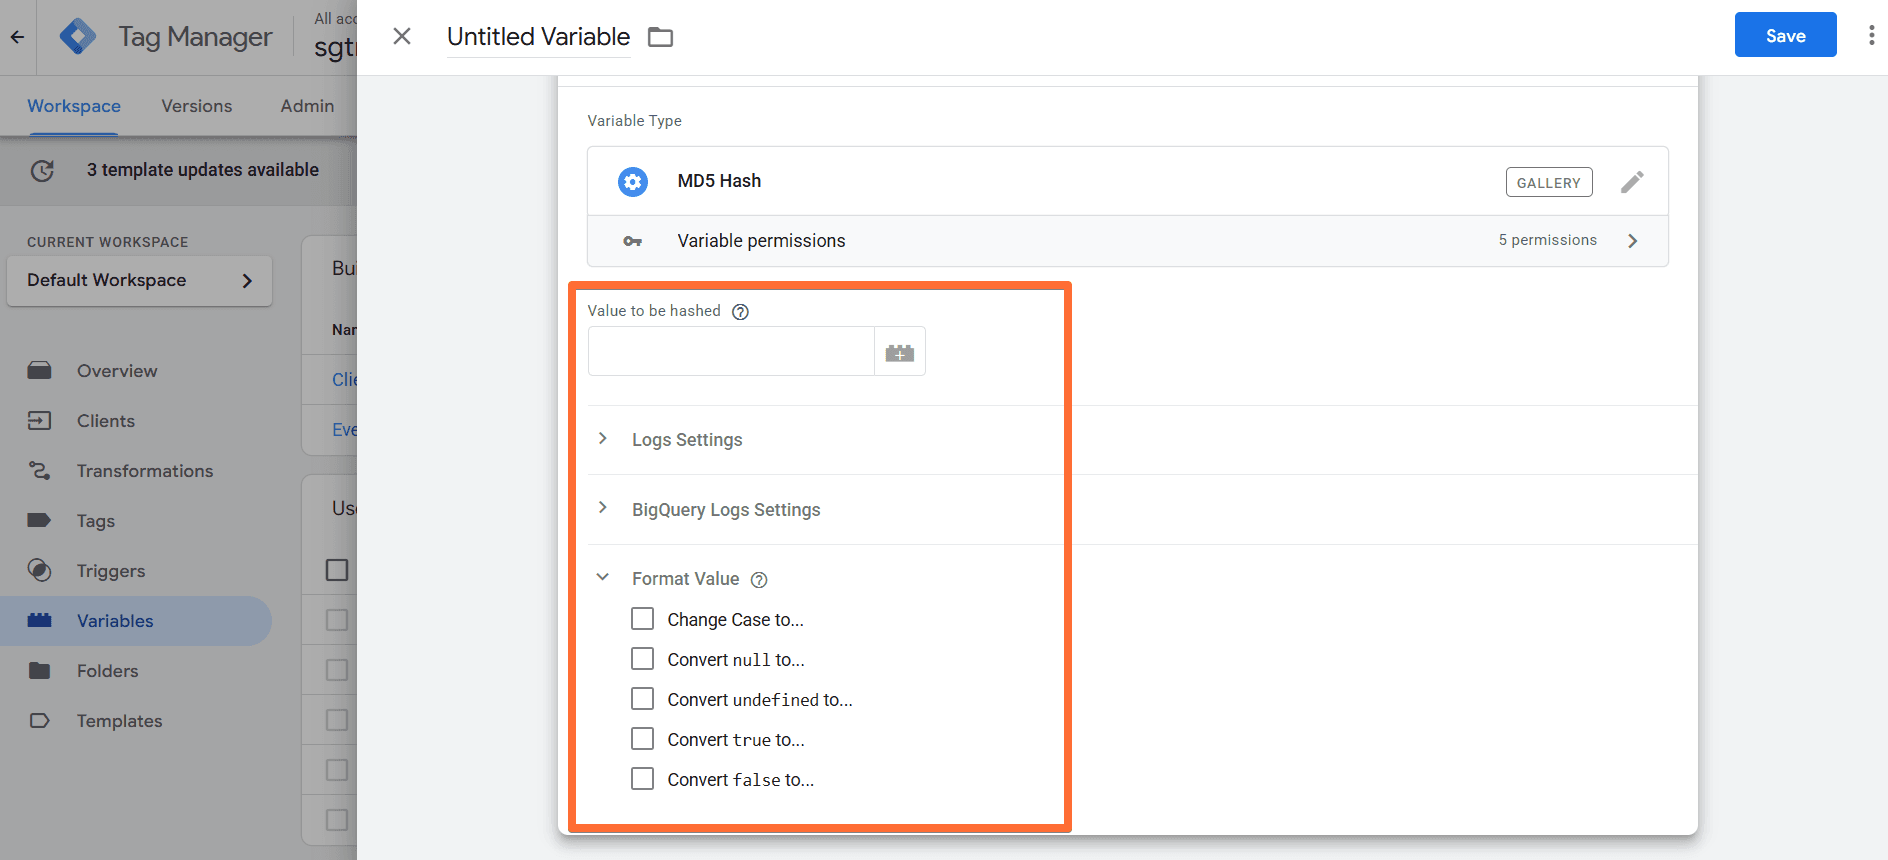Click the Tags sidebar icon
Image resolution: width=1888 pixels, height=860 pixels.
(x=40, y=521)
